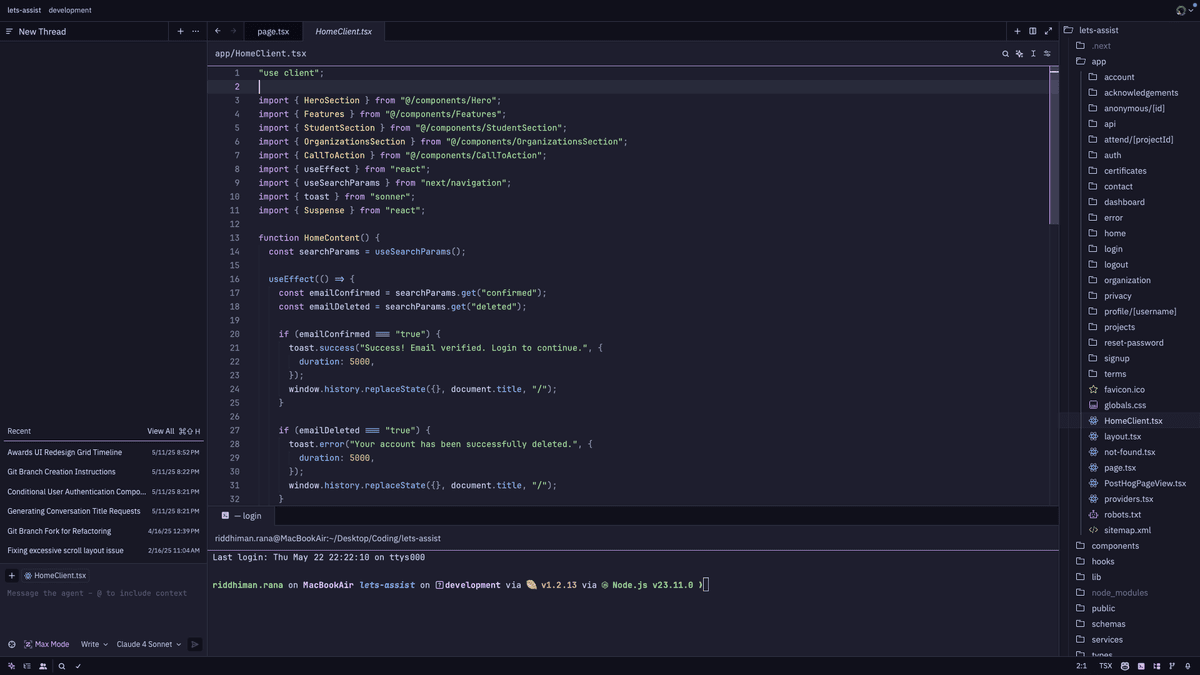
Task: Click the selections cursor icon in editor toolbar
Action: (1033, 54)
